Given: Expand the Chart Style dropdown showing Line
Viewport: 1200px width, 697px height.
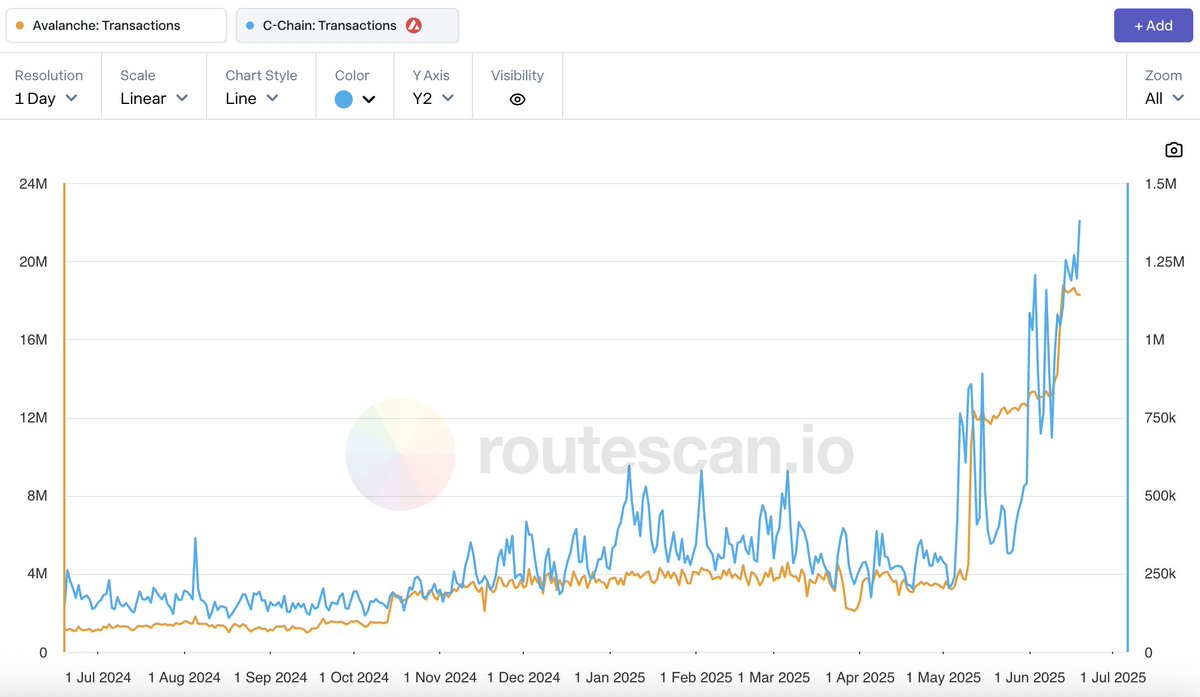Looking at the screenshot, I should (x=250, y=98).
